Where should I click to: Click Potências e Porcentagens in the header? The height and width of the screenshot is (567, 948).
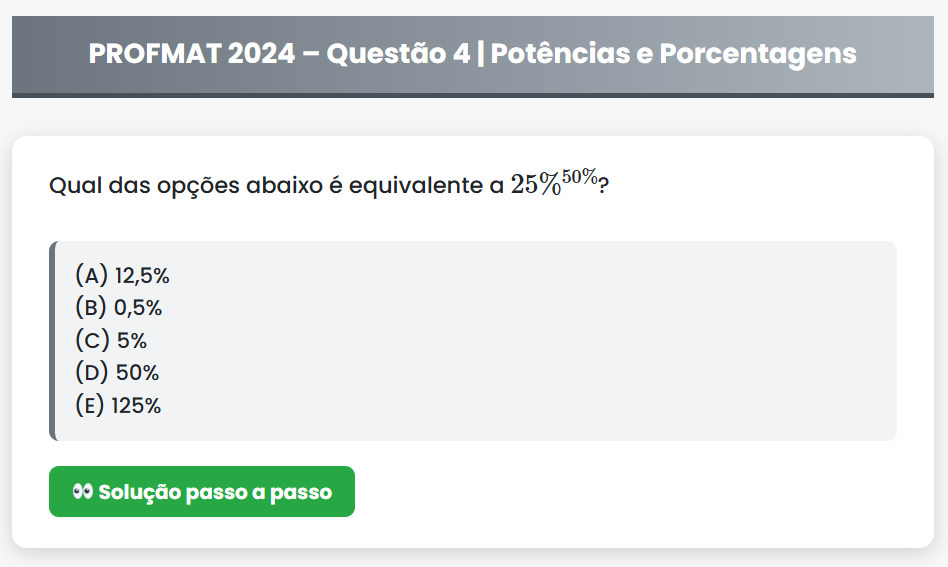pos(674,53)
